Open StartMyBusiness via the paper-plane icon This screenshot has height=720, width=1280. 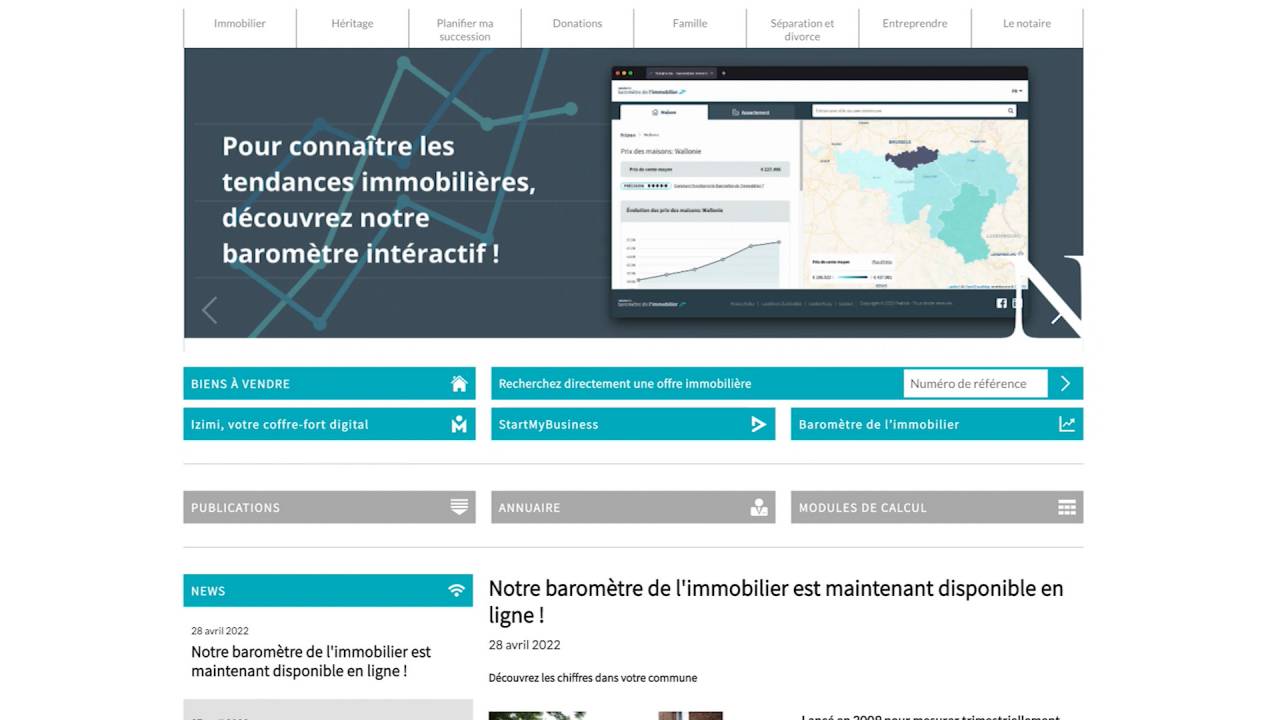pos(758,423)
